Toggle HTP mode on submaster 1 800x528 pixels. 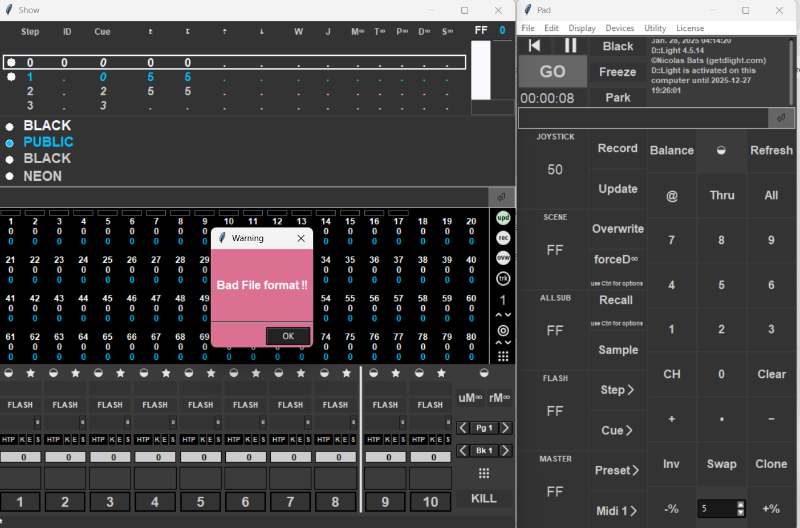point(9,439)
